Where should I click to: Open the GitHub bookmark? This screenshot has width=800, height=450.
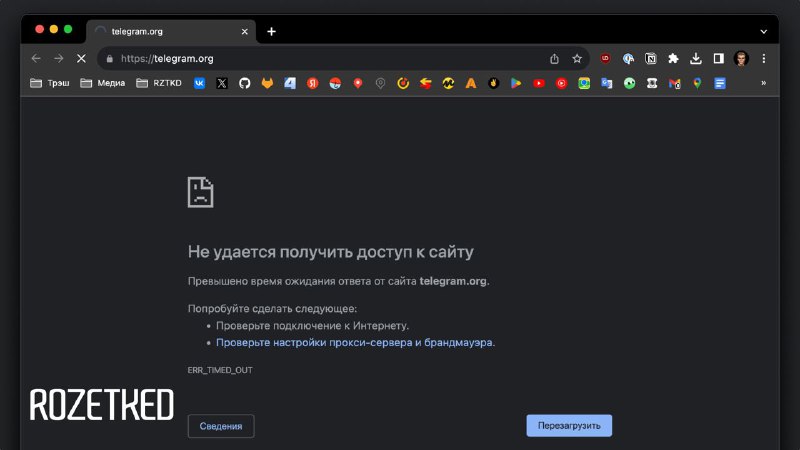tap(245, 83)
